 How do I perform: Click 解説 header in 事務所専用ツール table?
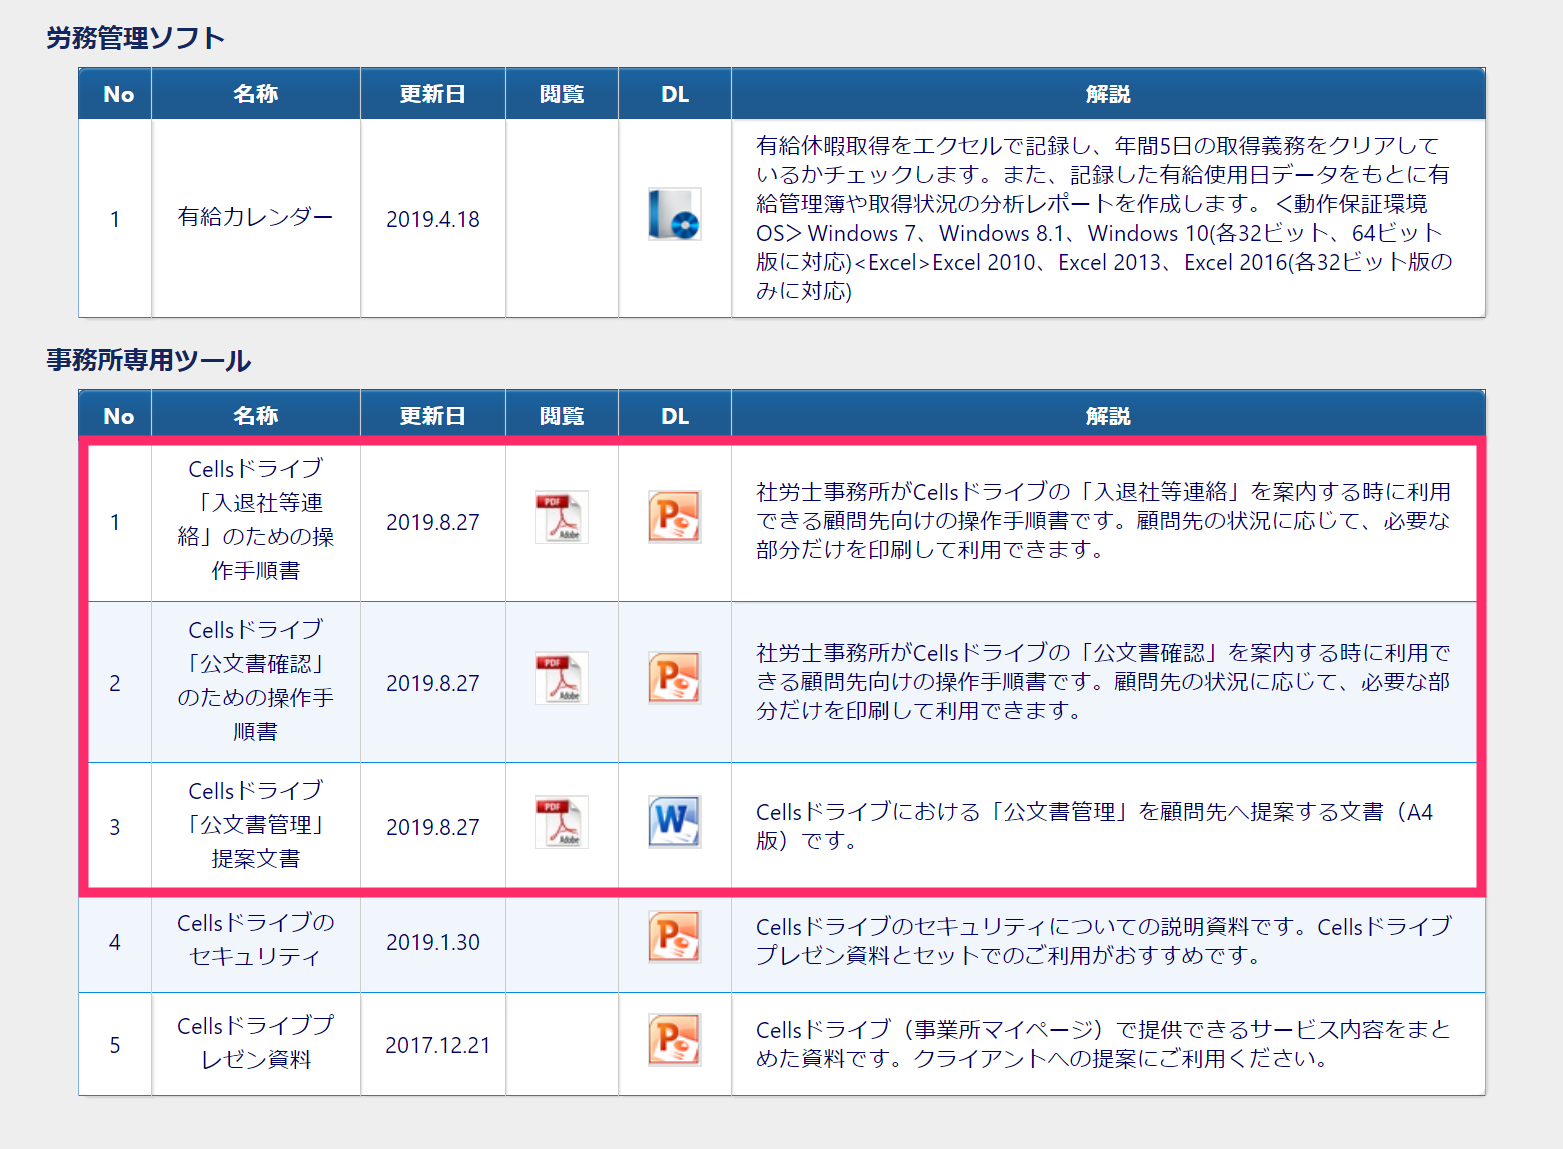(x=1108, y=416)
